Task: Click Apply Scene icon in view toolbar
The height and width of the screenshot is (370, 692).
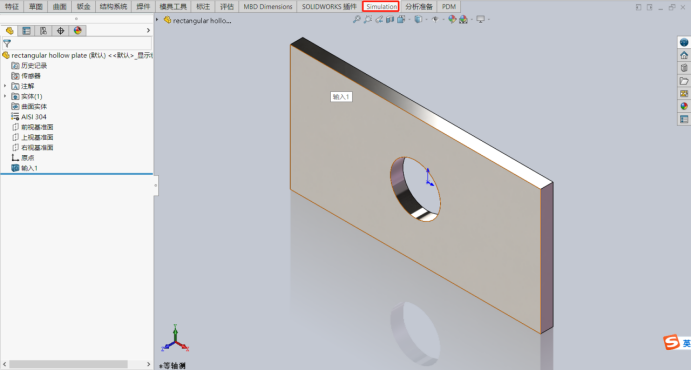Action: click(463, 19)
